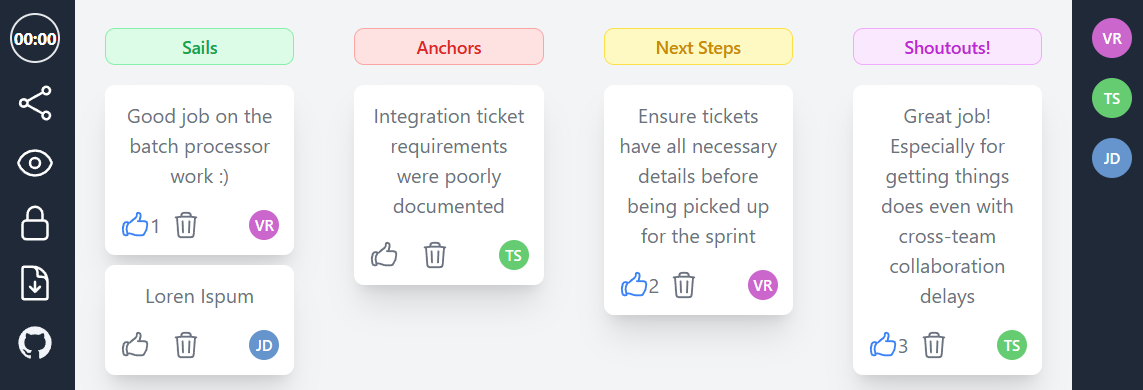
Task: Delete the Loren Ispum card
Action: click(186, 344)
